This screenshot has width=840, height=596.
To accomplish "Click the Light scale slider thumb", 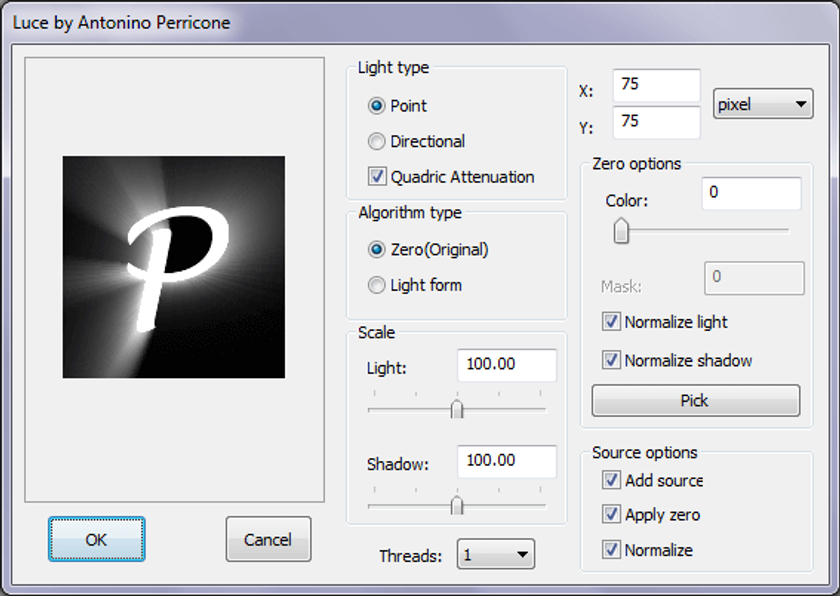I will (457, 409).
